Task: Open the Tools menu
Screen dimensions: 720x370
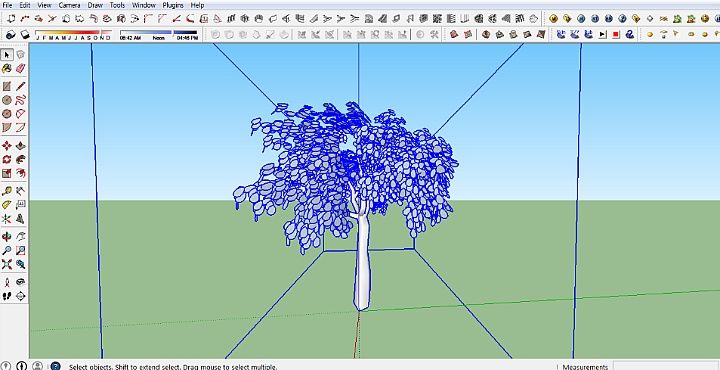Action: click(x=118, y=5)
